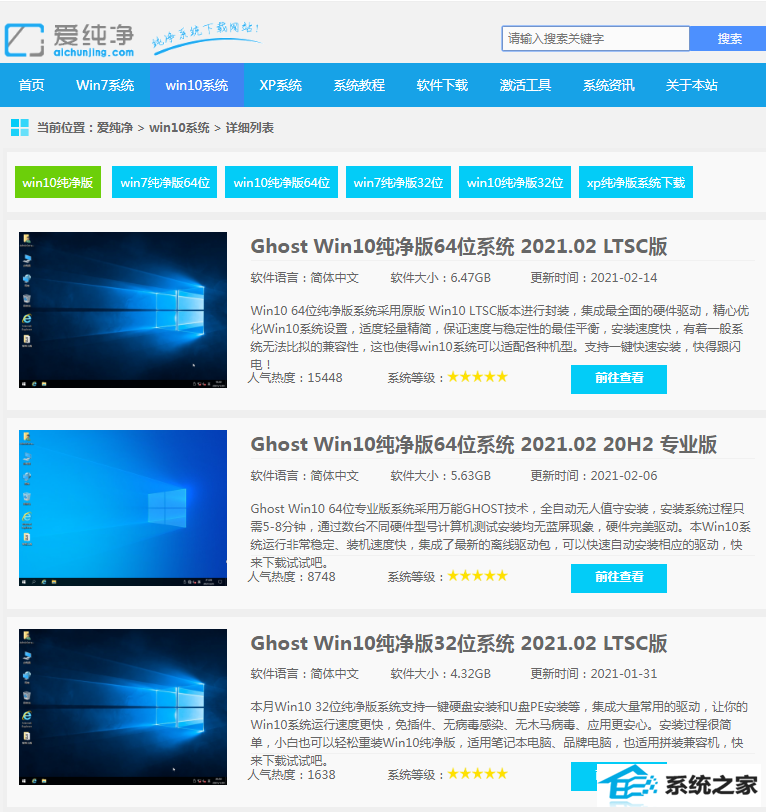The width and height of the screenshot is (766, 812).
Task: Click the 爱纯净 breadcrumb link
Action: point(114,127)
